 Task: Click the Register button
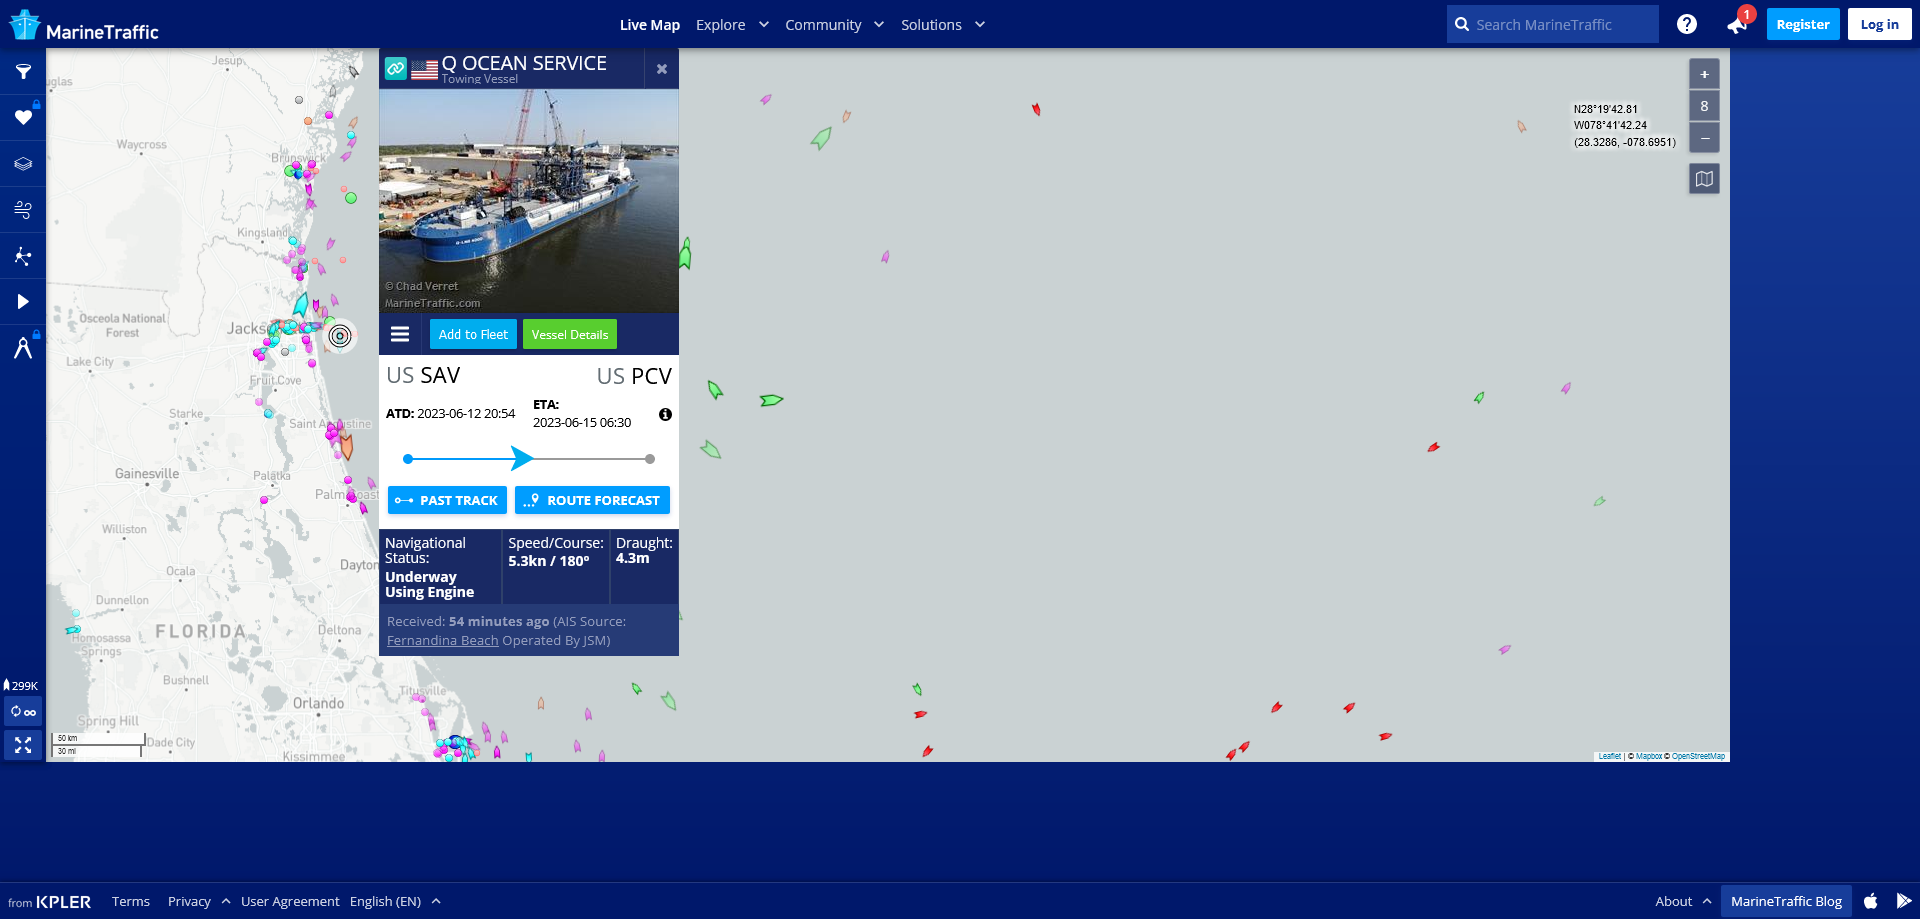click(x=1803, y=24)
